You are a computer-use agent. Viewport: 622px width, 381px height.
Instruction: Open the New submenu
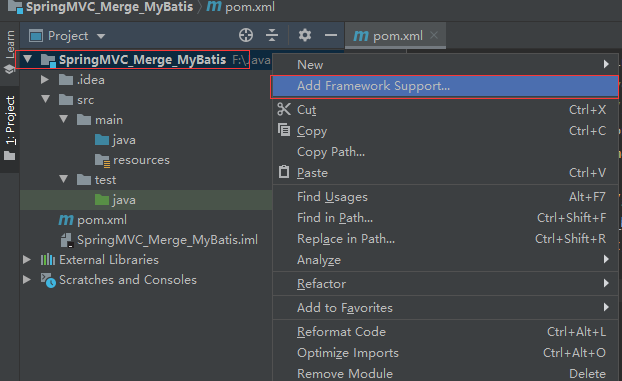tap(445, 64)
